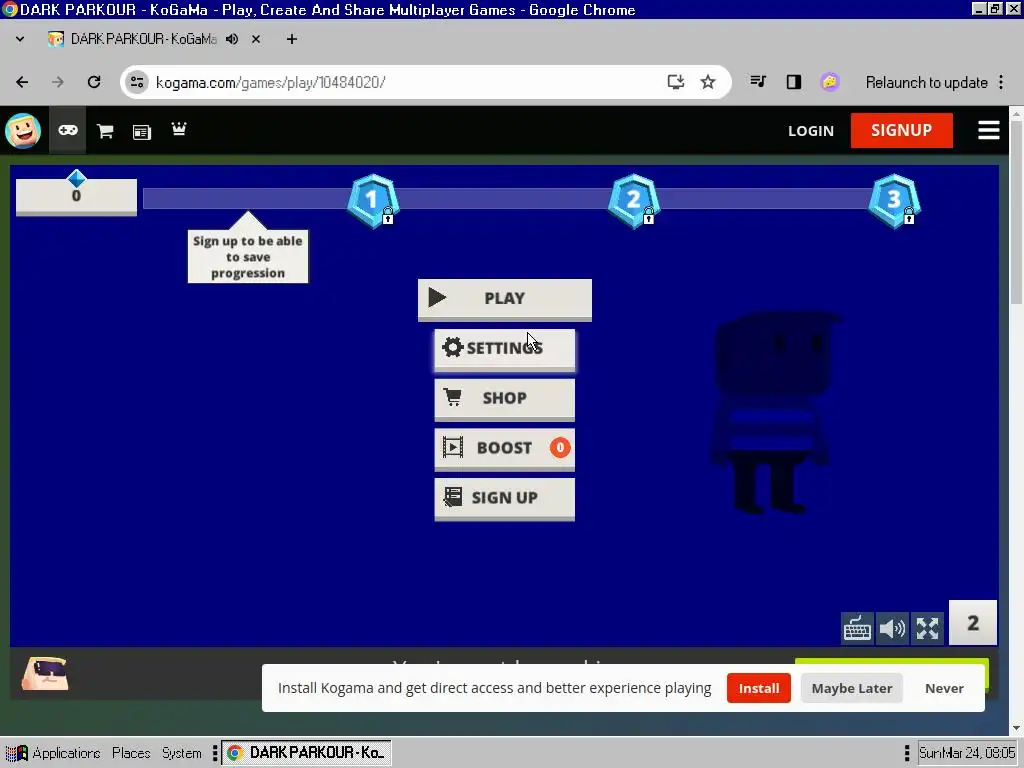Screen dimensions: 1024x768
Task: Click the BOOST orange 0 badge
Action: (x=560, y=448)
